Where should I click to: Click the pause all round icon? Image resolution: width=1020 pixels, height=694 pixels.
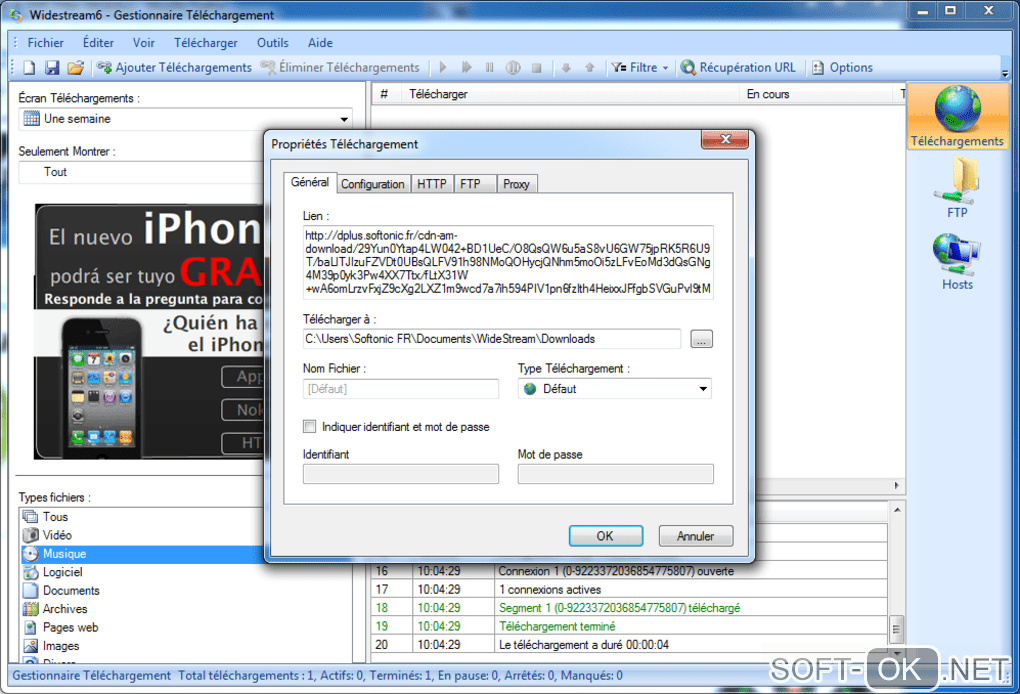click(513, 68)
